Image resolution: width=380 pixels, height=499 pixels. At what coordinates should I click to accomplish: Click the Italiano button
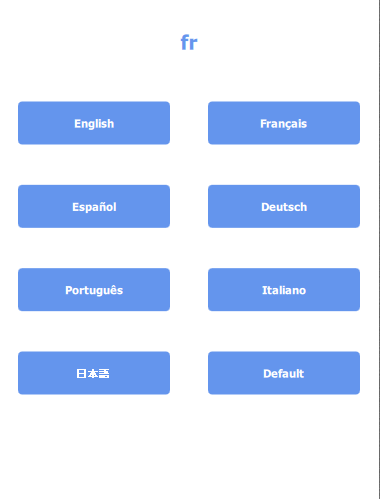[284, 290]
